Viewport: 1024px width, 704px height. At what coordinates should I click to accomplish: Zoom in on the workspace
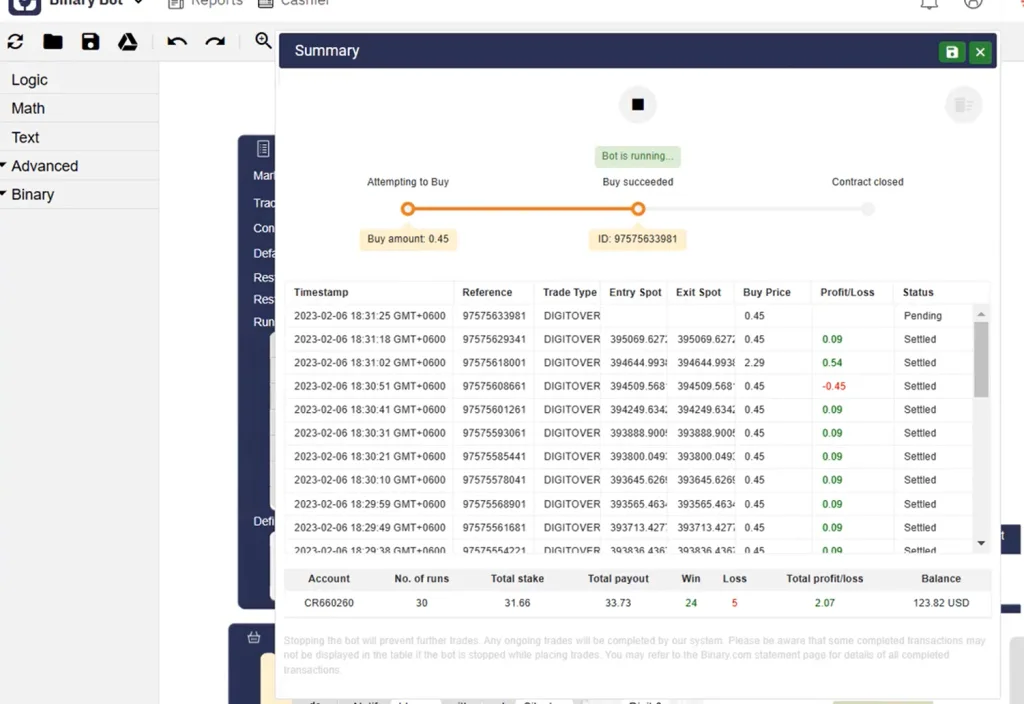coord(262,42)
